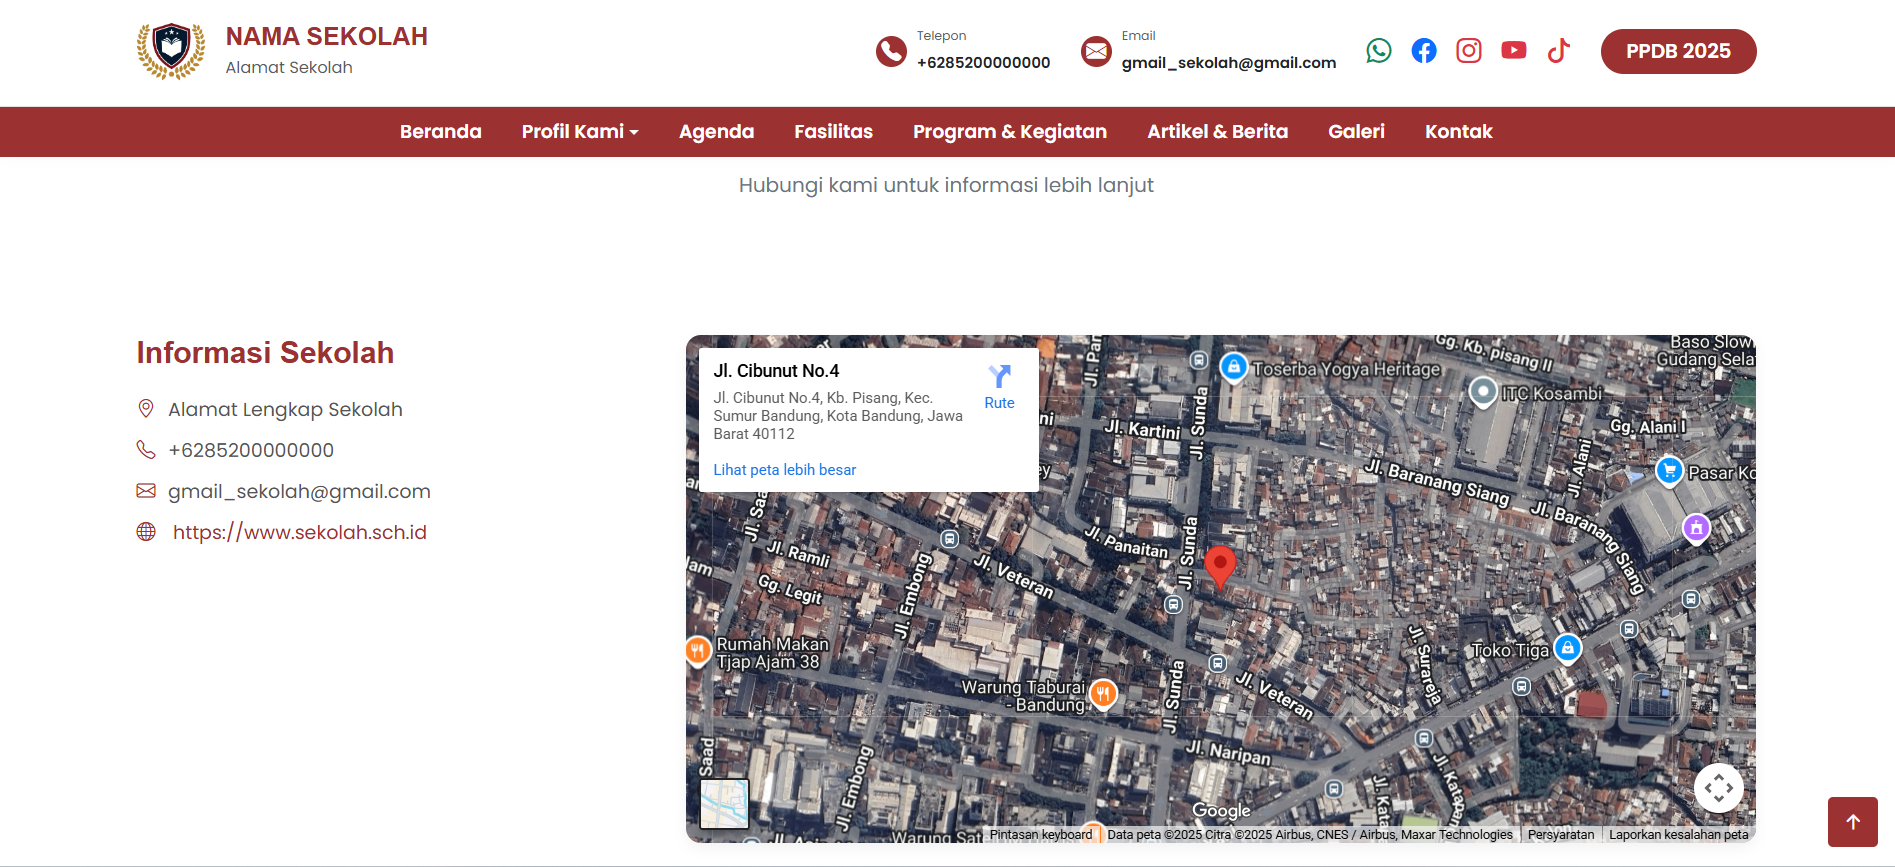Screen dimensions: 1895x867
Task: Open the YouTube social icon
Action: coord(1513,51)
